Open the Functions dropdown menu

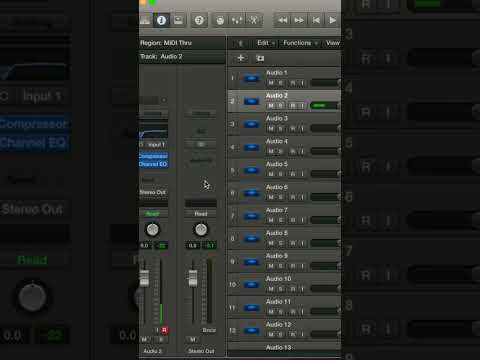pos(301,43)
